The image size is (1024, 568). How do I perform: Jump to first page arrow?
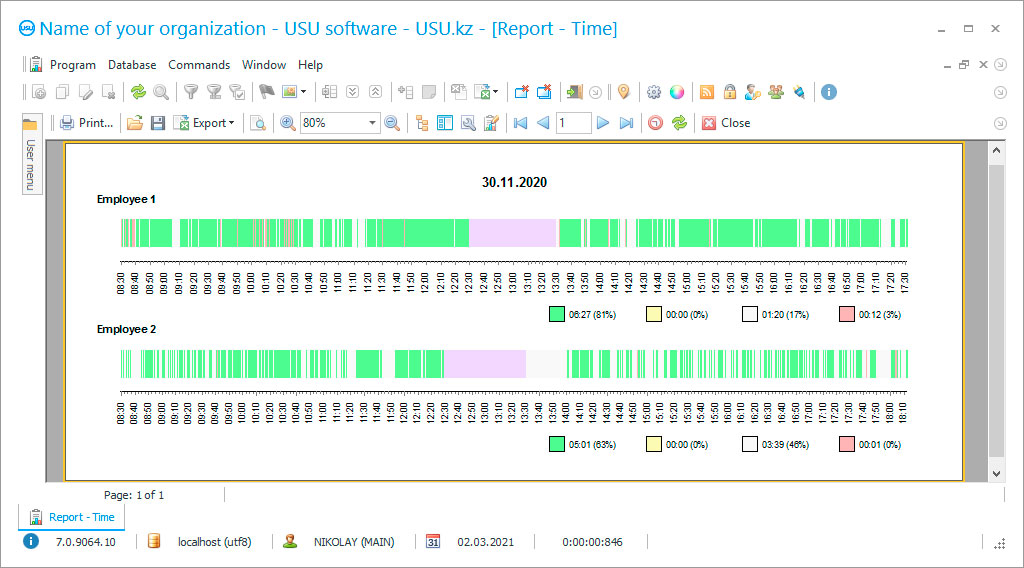tap(520, 123)
